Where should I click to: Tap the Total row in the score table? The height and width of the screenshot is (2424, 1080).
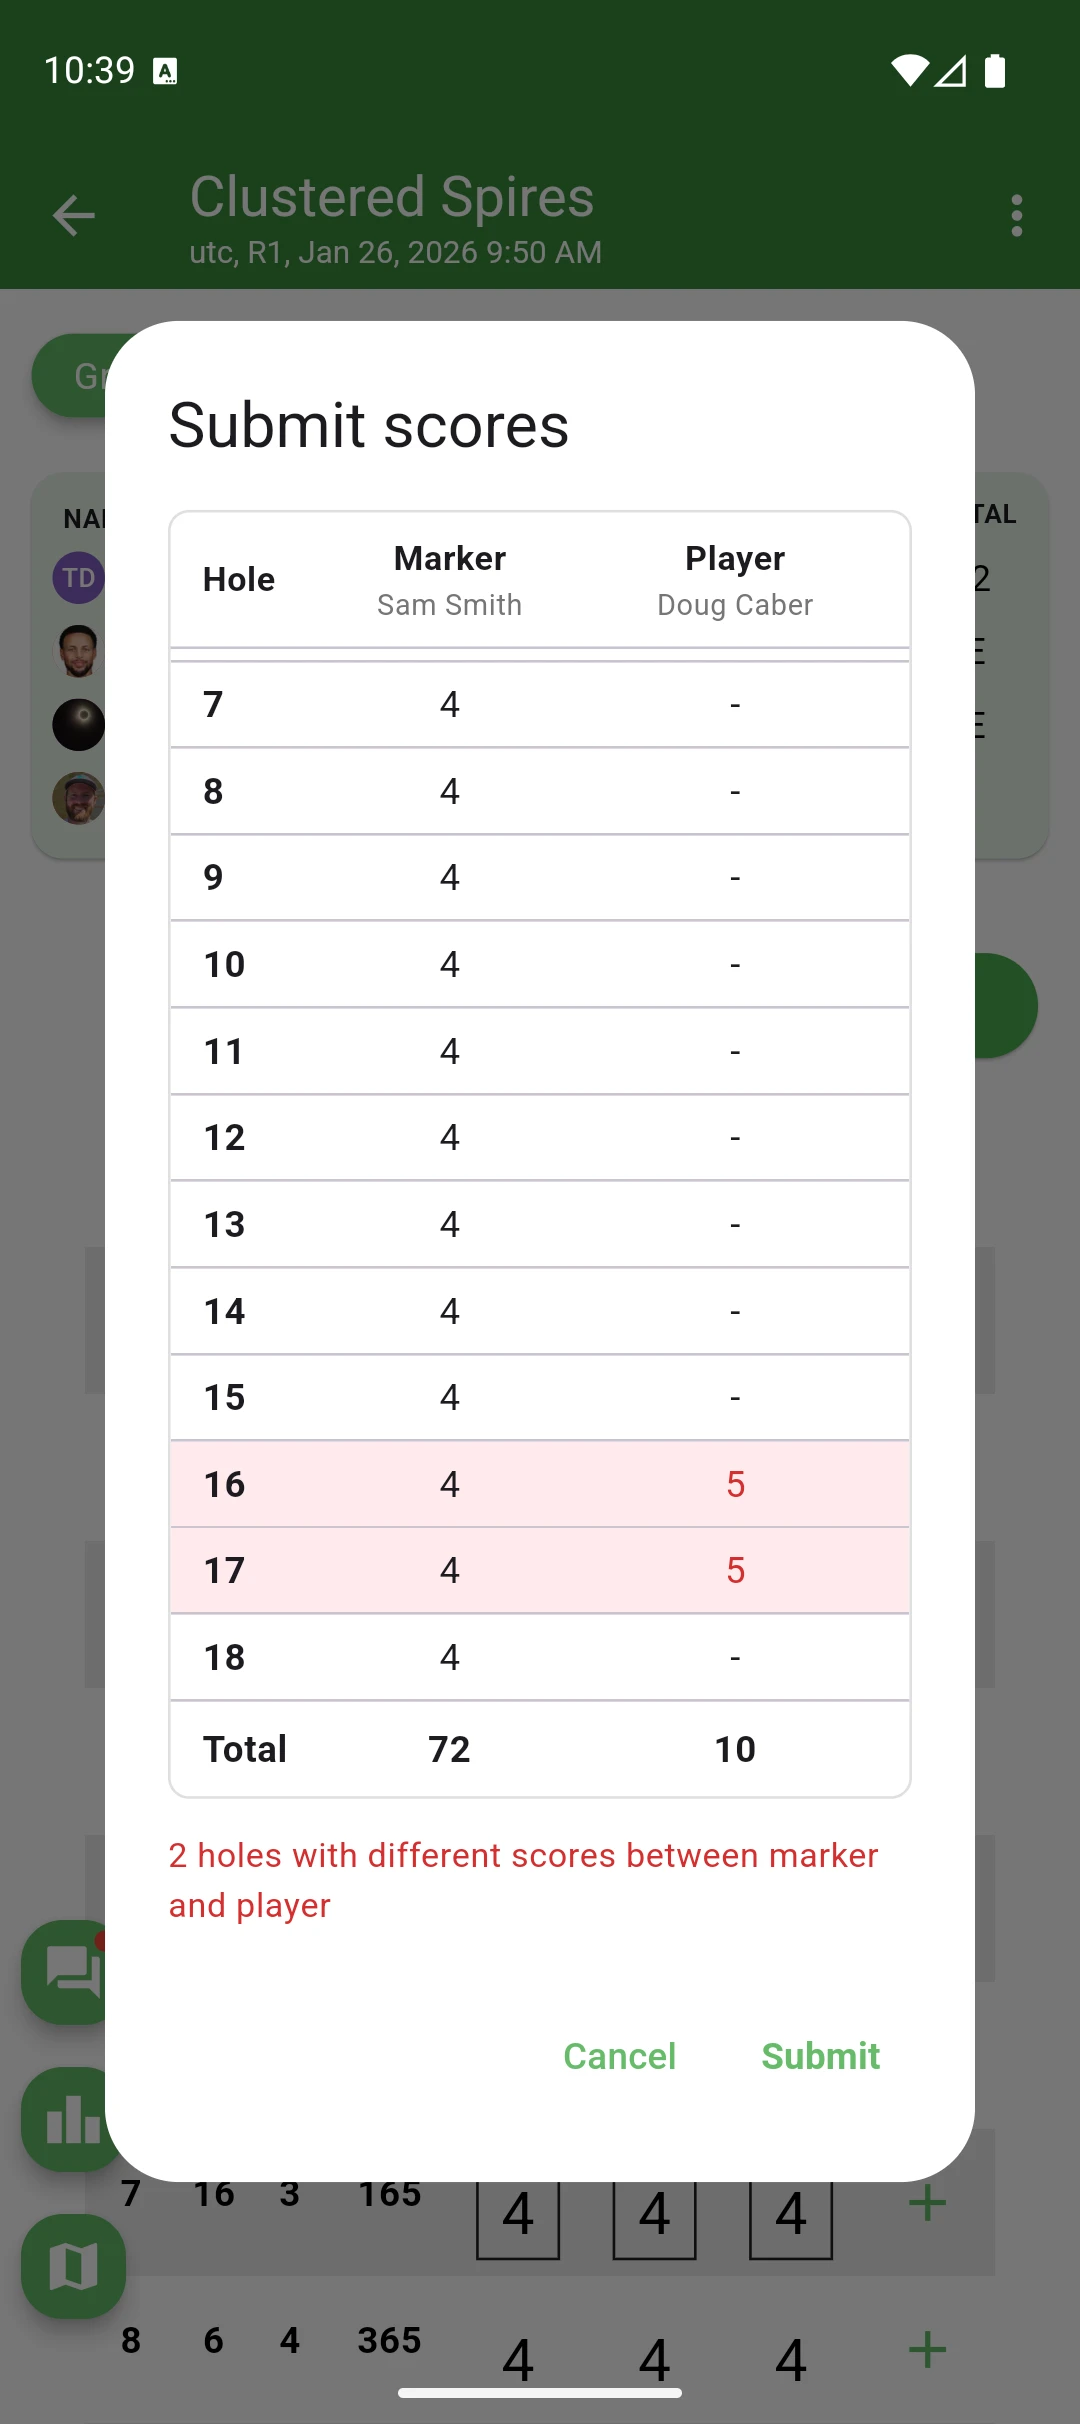pyautogui.click(x=540, y=1748)
